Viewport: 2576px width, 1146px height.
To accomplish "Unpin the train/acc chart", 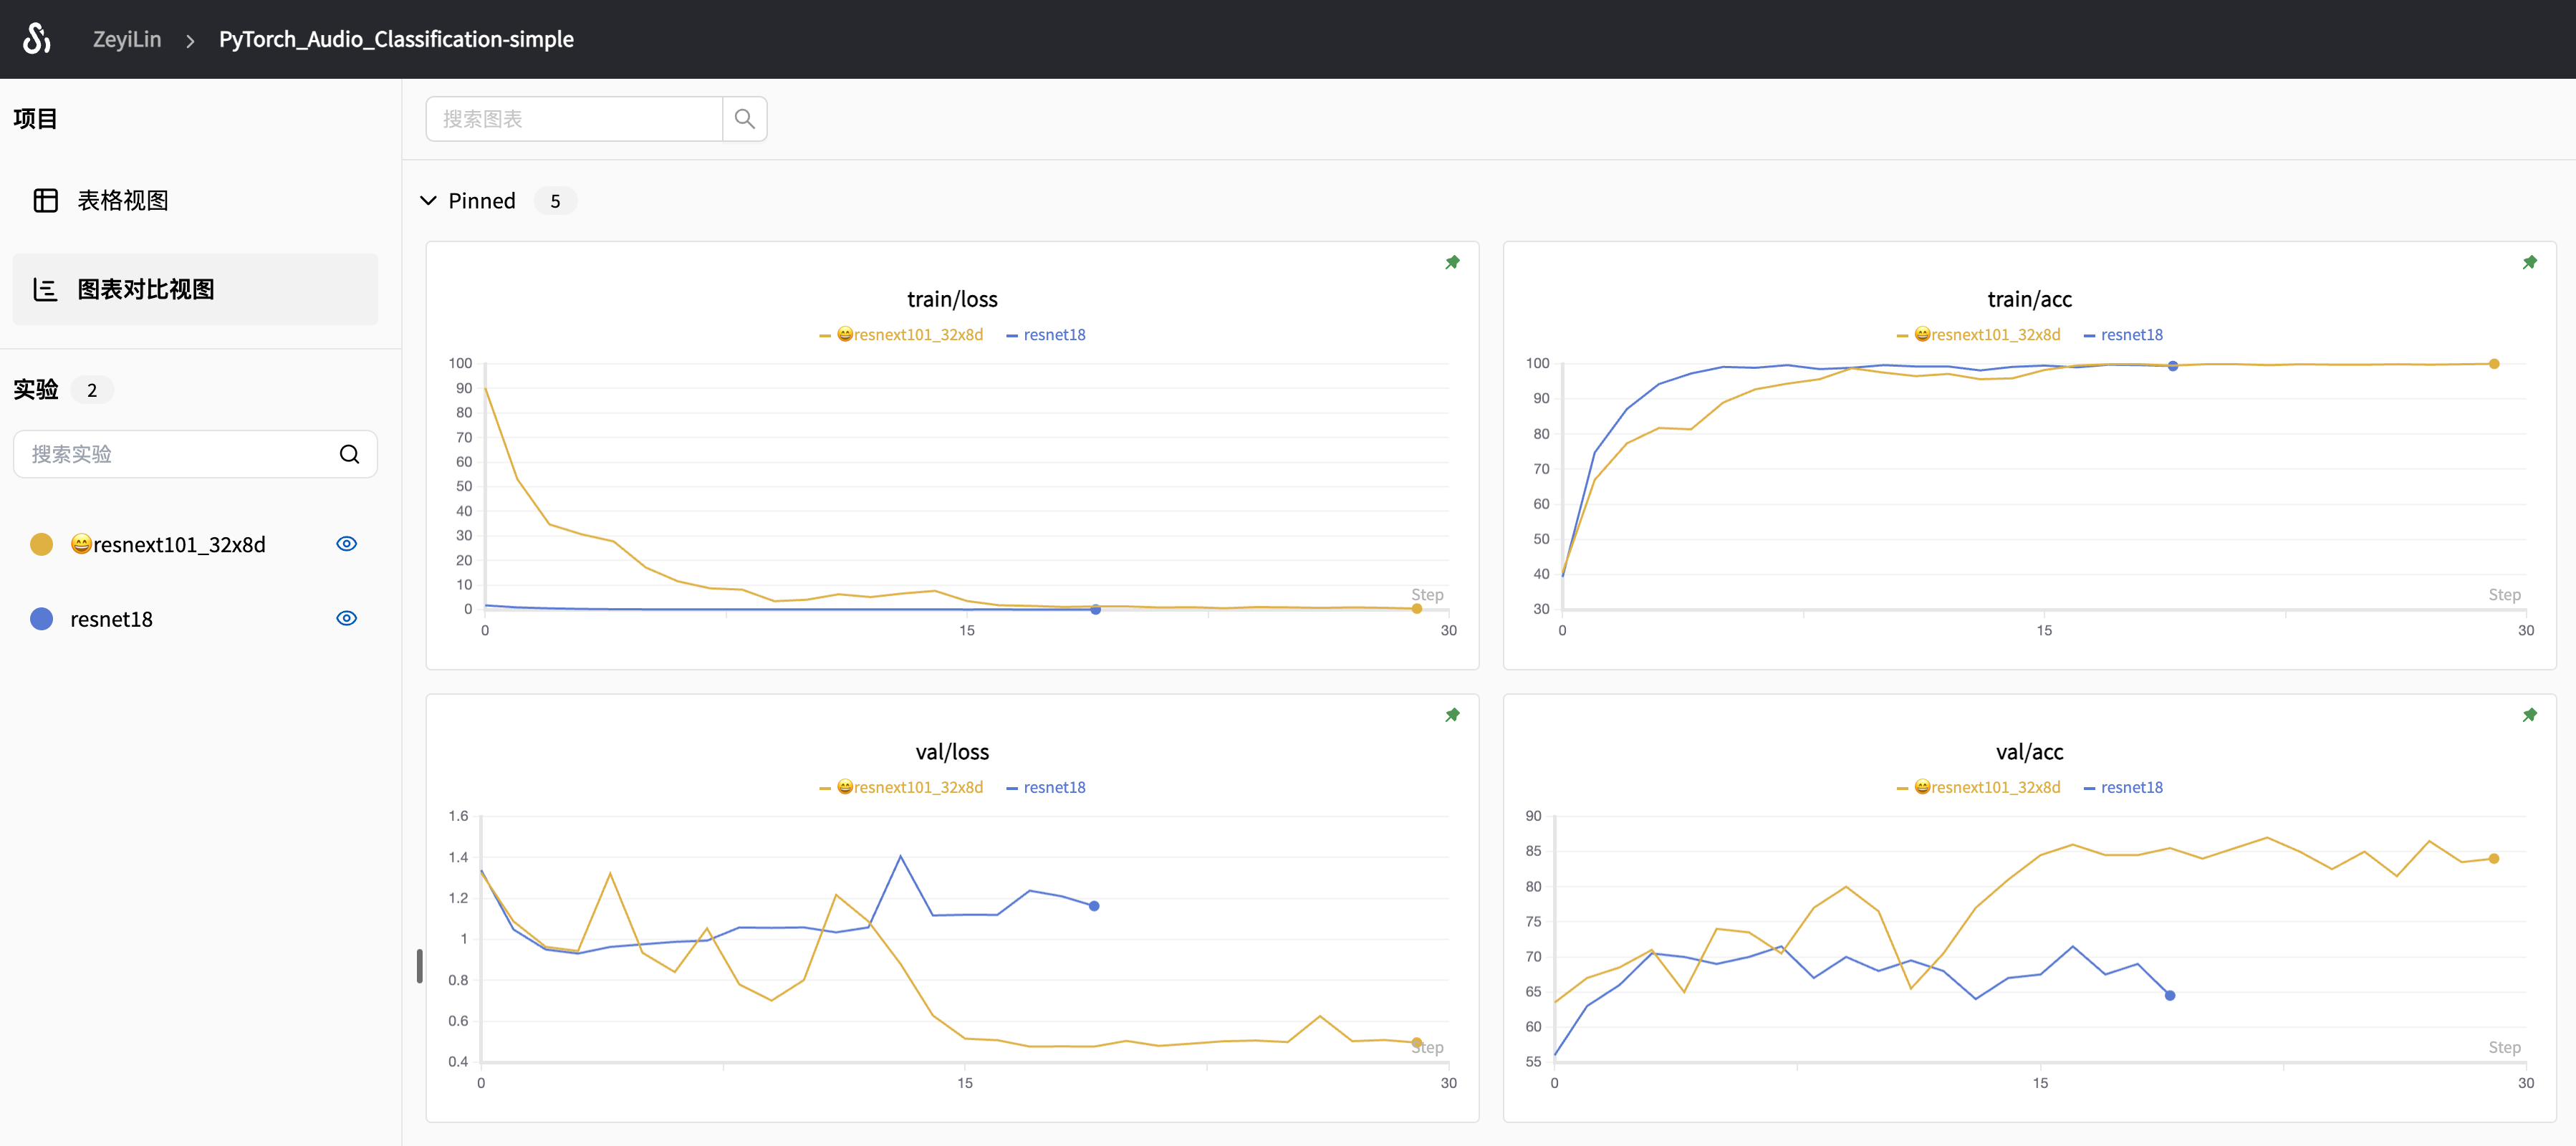I will (x=2529, y=262).
